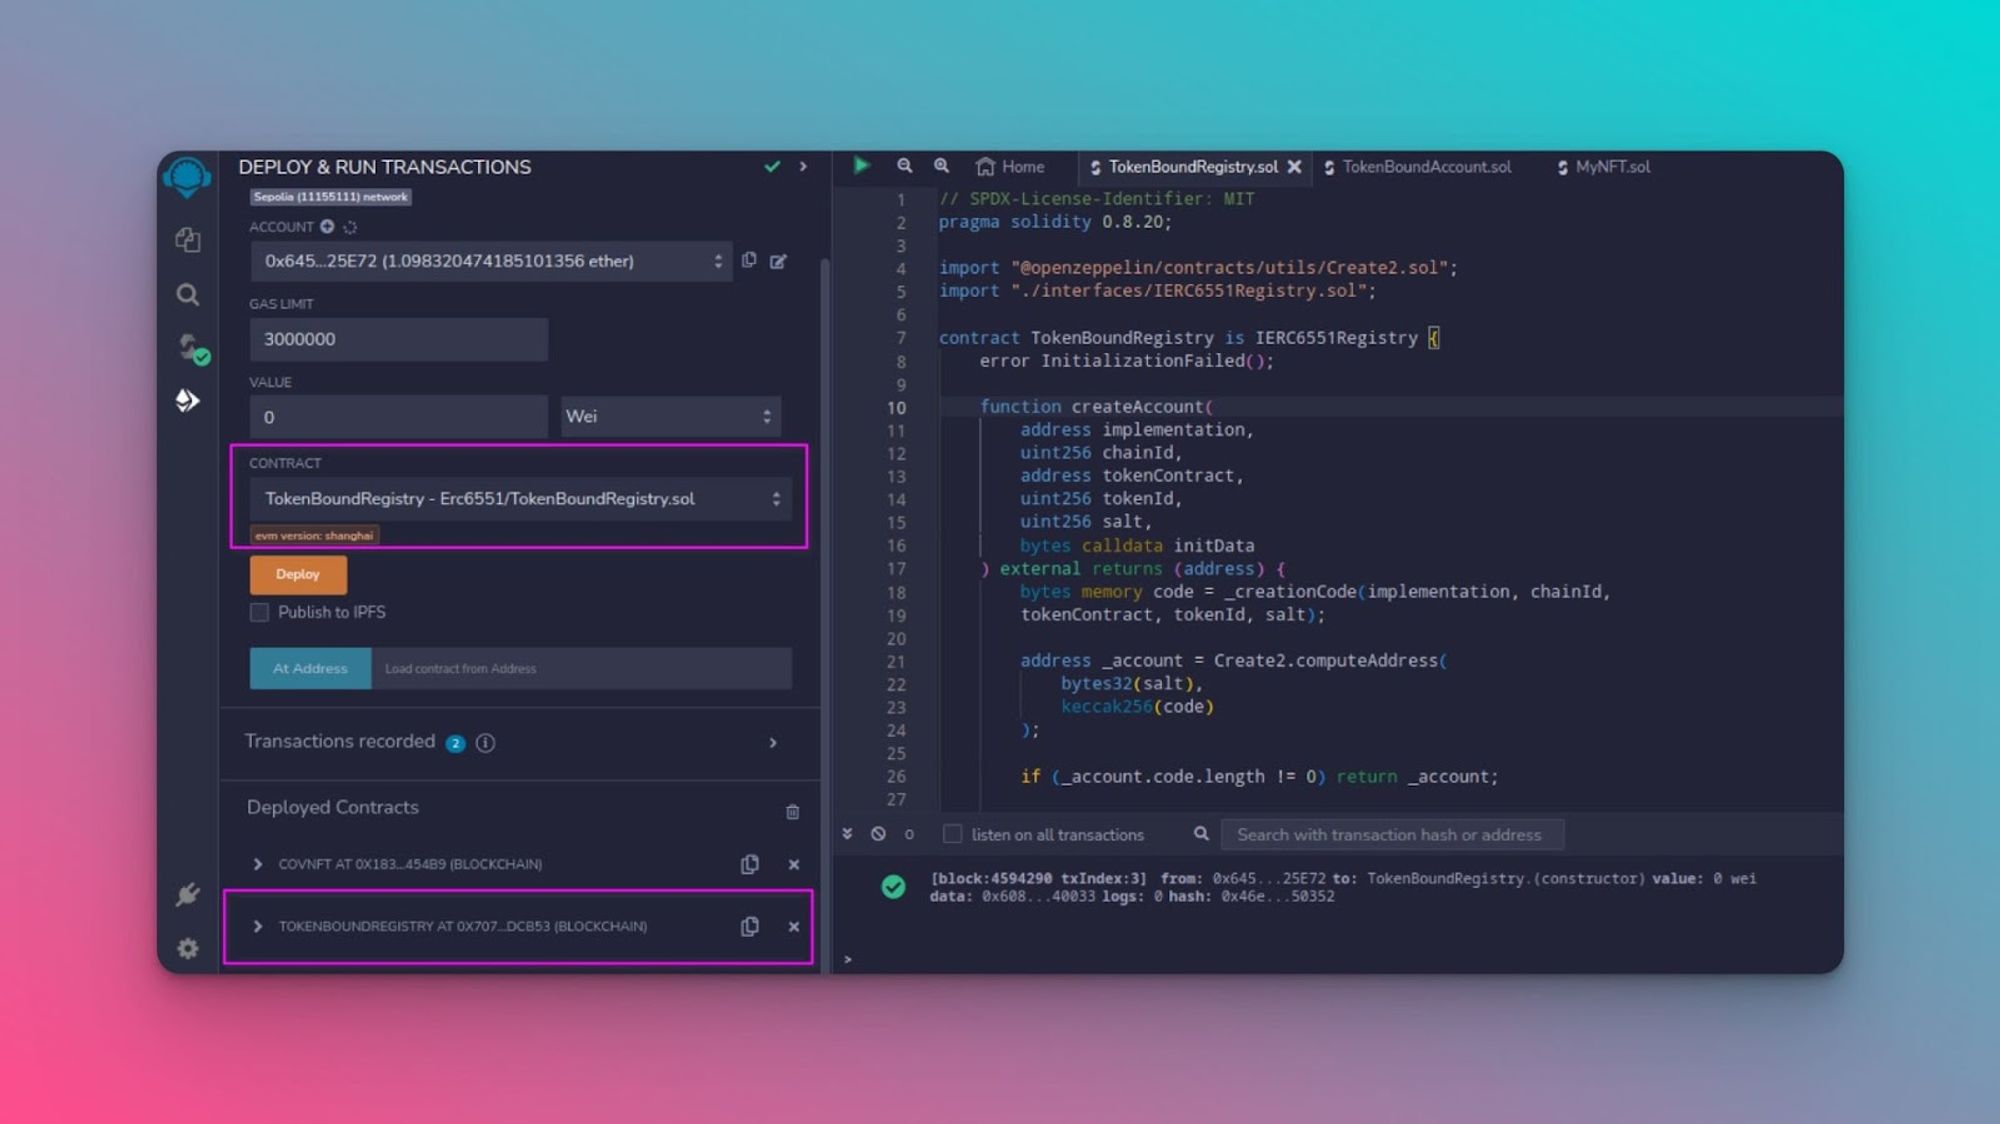
Task: Click the VALUE amount input field
Action: coord(399,416)
